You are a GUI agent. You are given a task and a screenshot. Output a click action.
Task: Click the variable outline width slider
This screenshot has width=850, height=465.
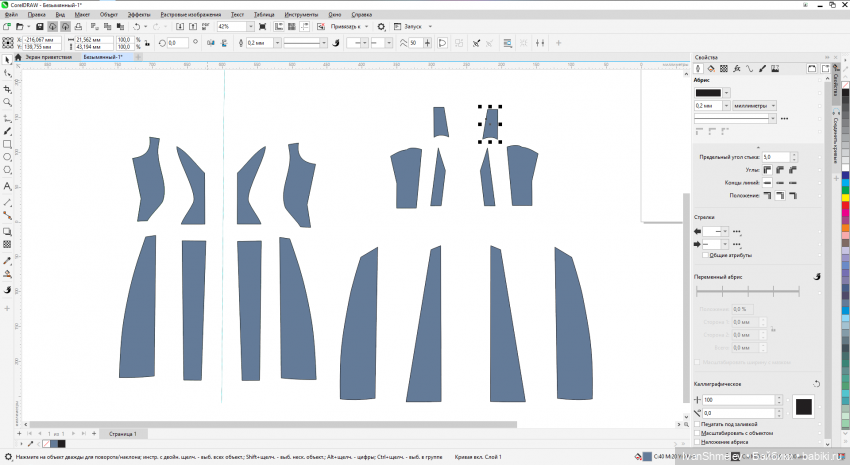[x=748, y=292]
